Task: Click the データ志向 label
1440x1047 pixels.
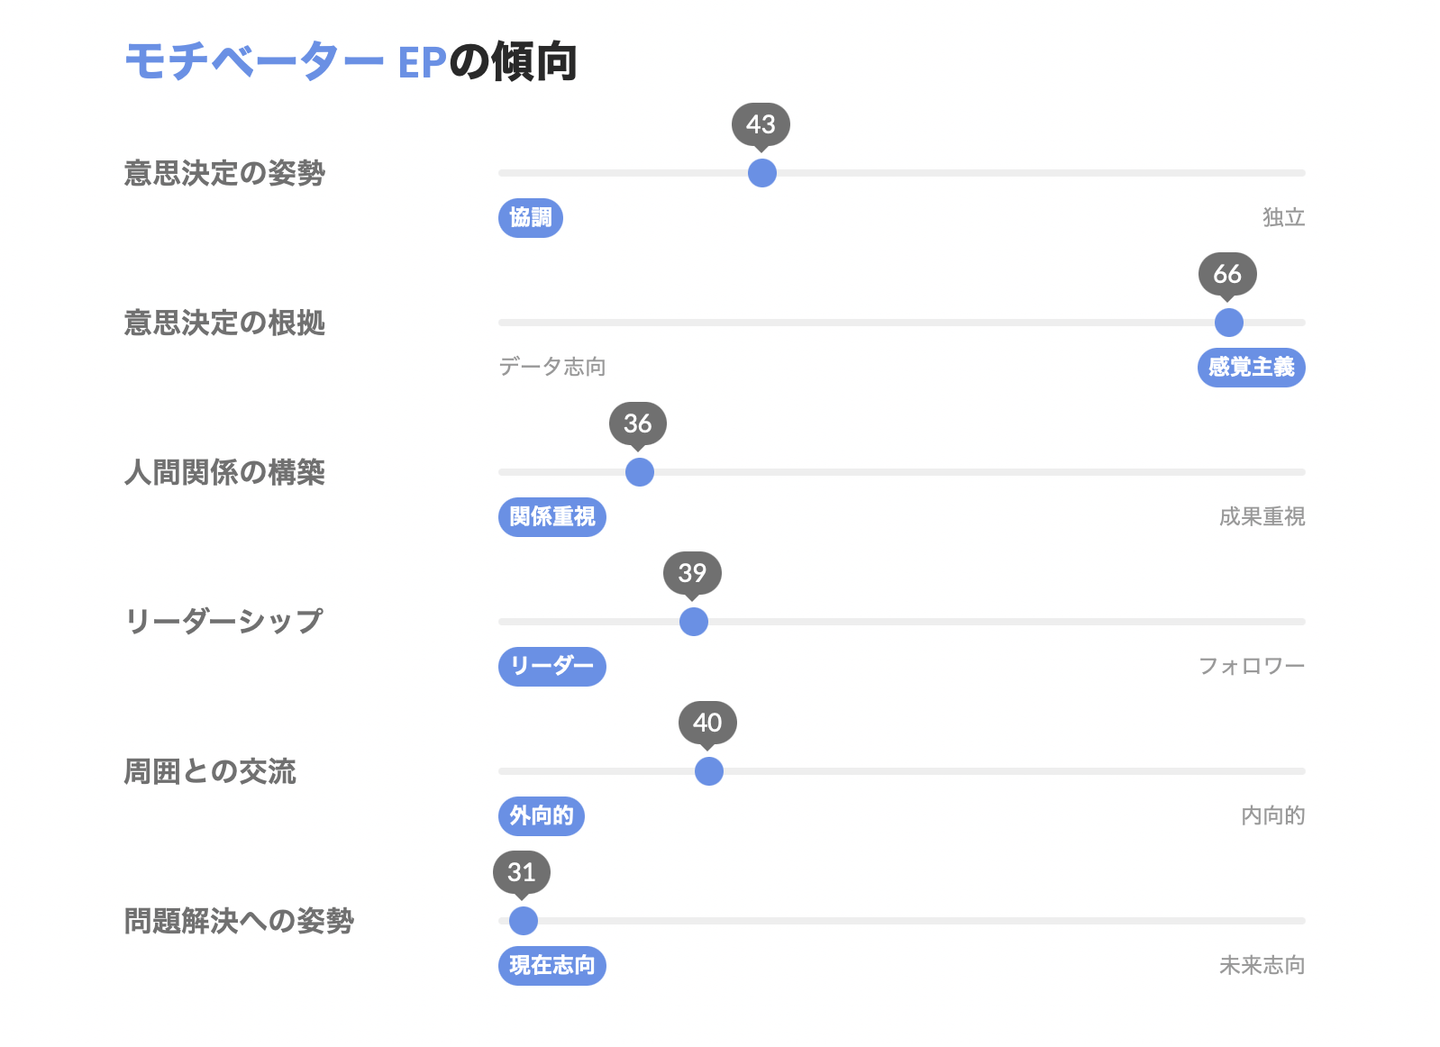Action: coord(553,367)
